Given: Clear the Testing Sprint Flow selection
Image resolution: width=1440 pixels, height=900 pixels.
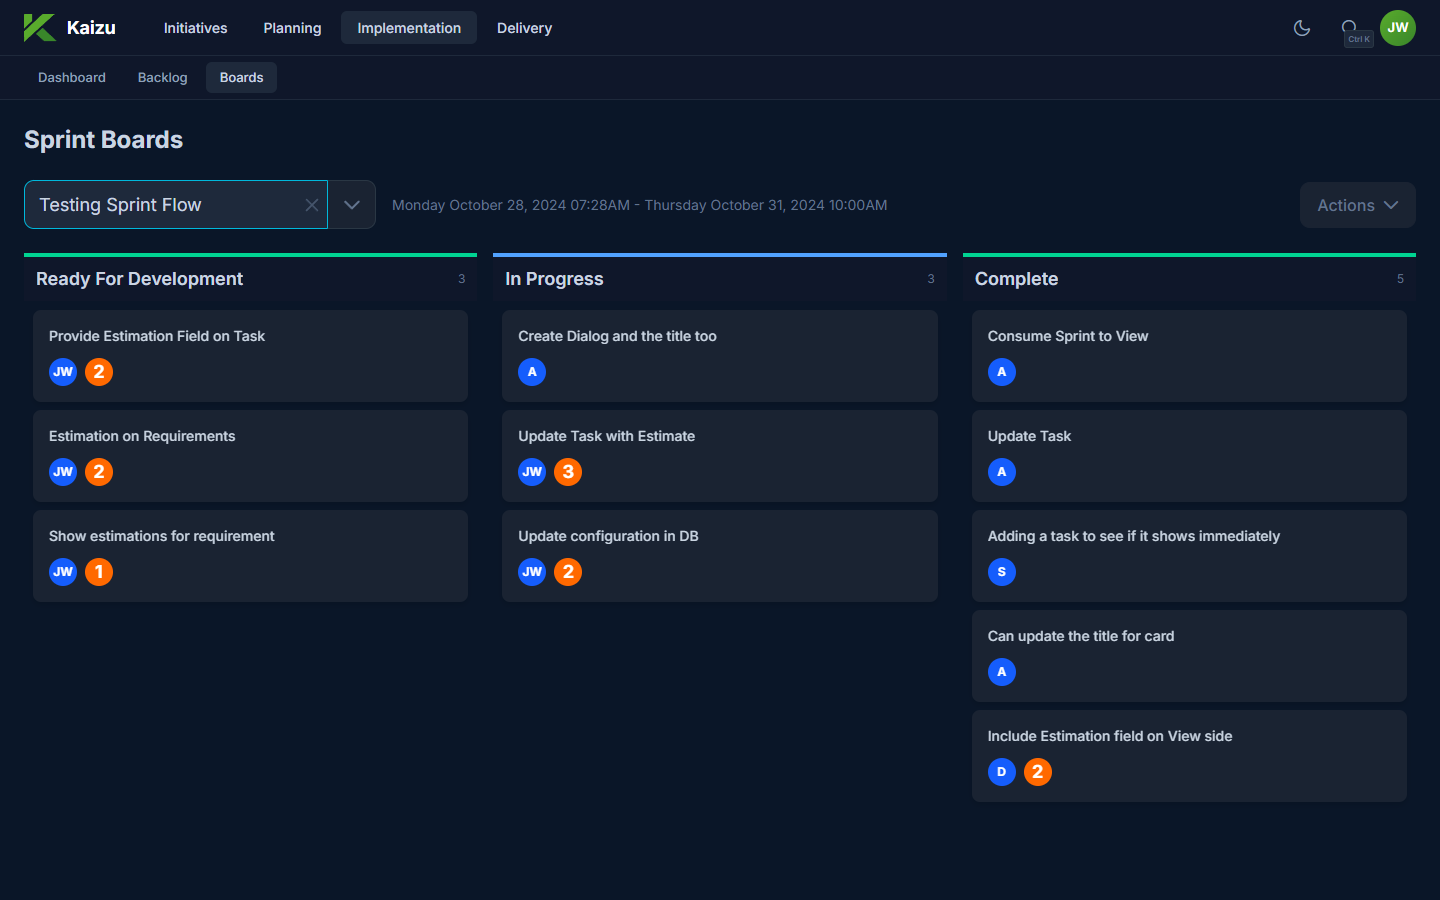Looking at the screenshot, I should 312,205.
